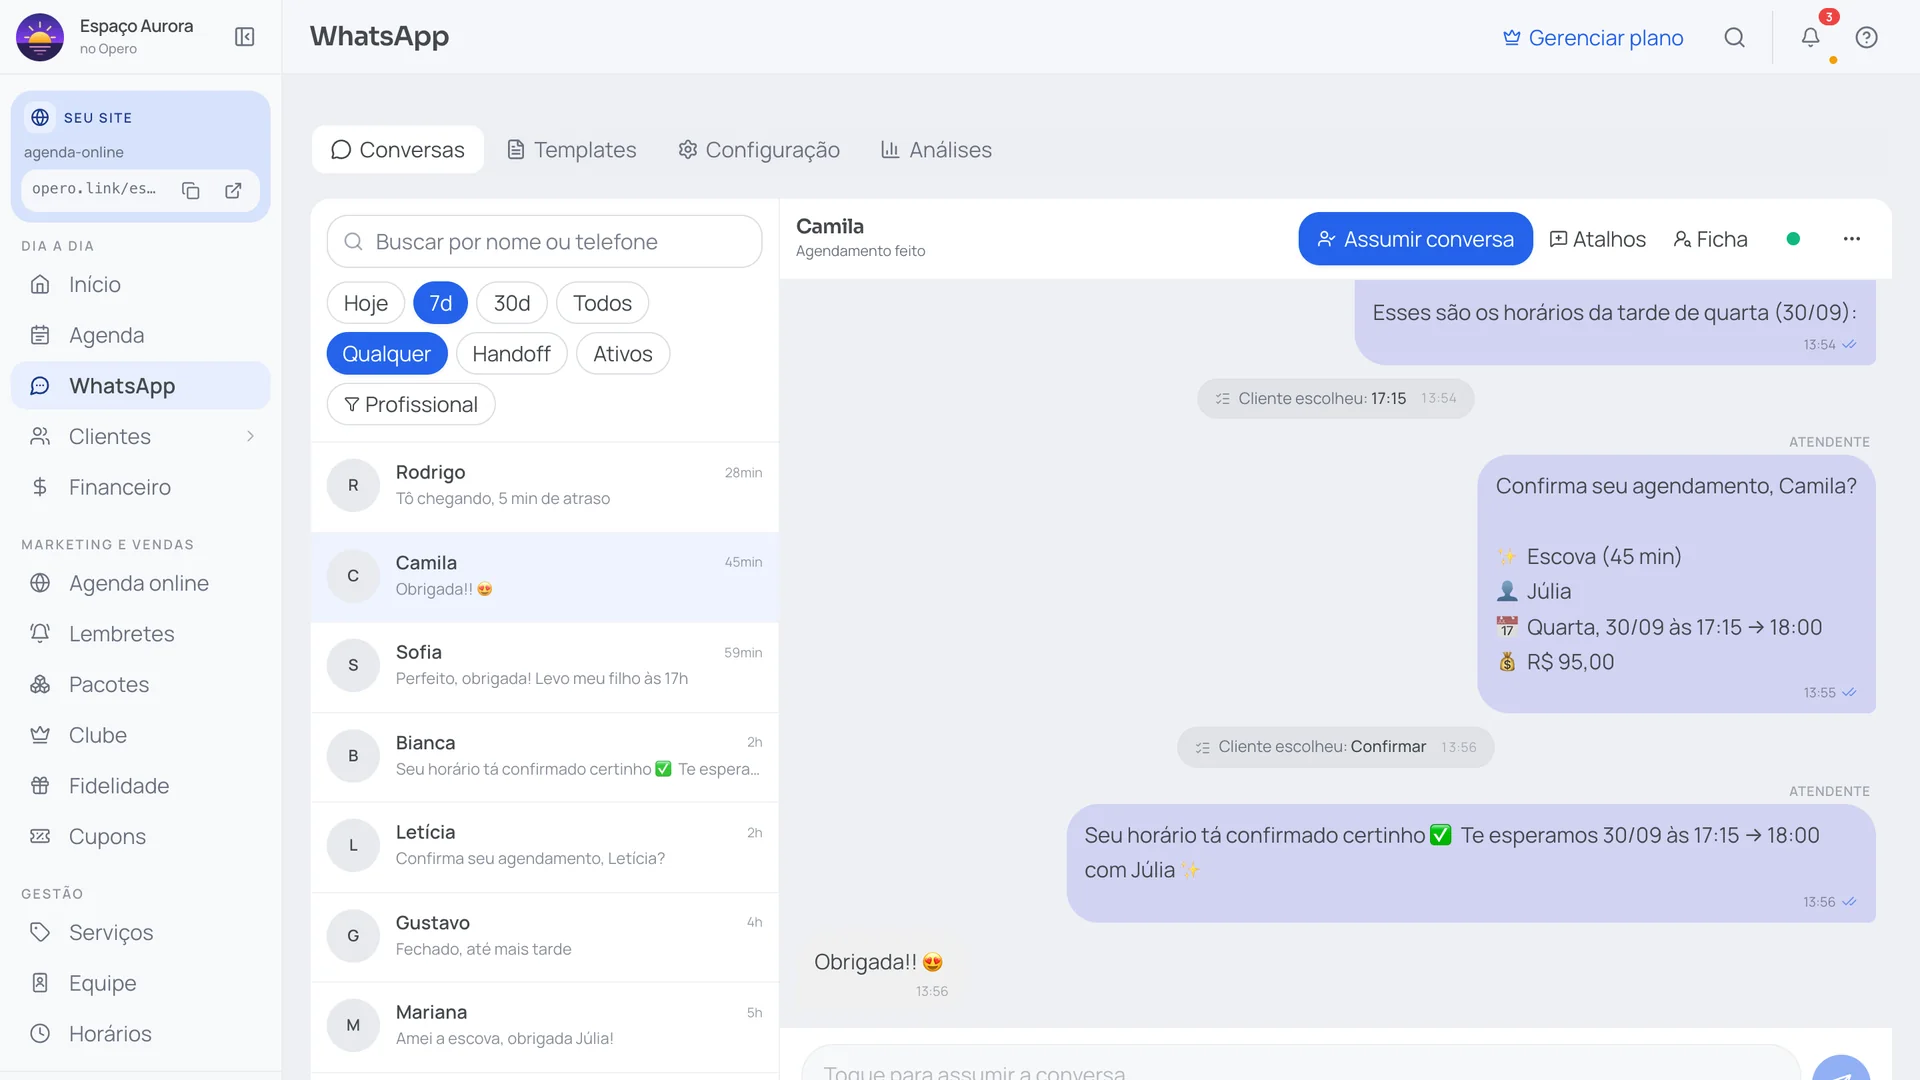
Task: Filter conversations by Handoff
Action: point(512,354)
